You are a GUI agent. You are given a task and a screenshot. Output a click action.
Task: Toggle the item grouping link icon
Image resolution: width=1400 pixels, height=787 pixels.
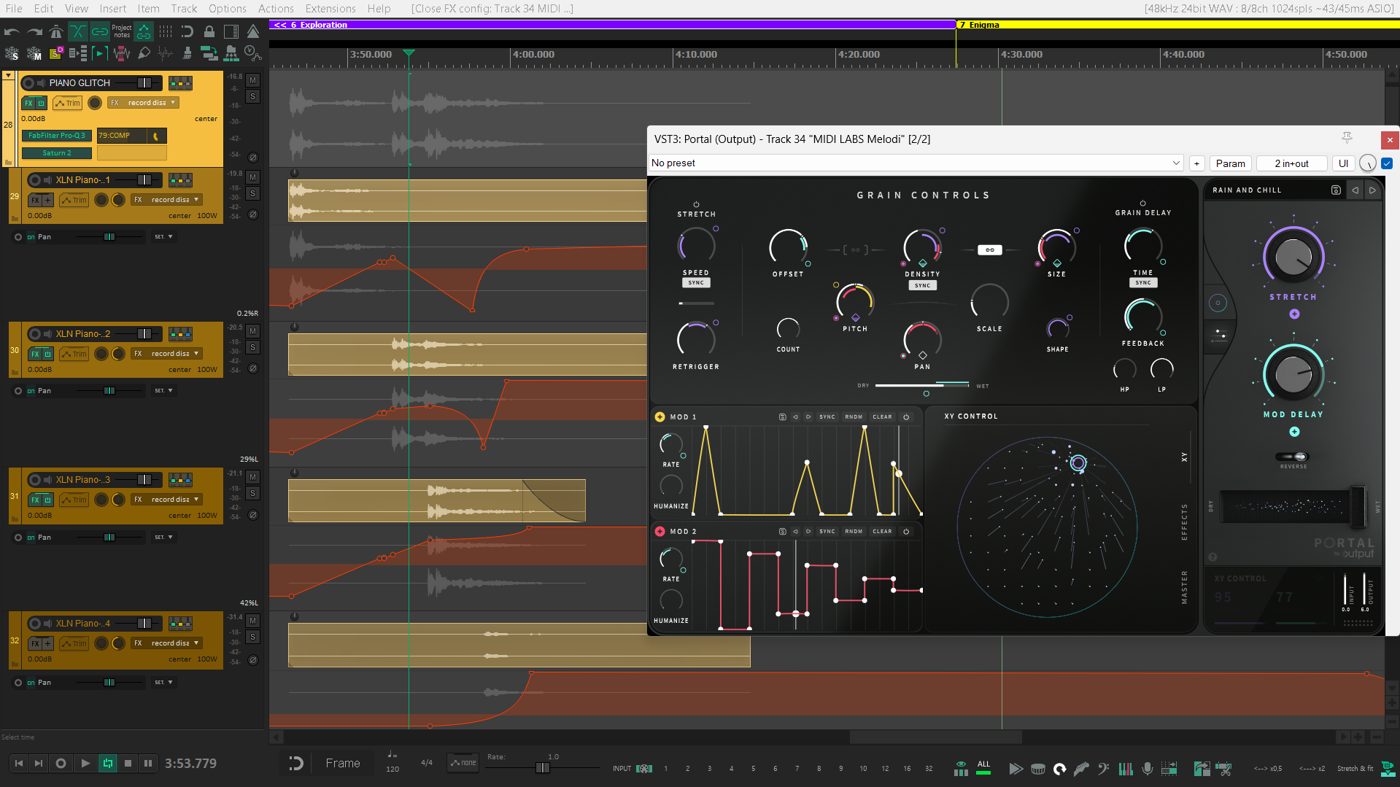click(100, 32)
